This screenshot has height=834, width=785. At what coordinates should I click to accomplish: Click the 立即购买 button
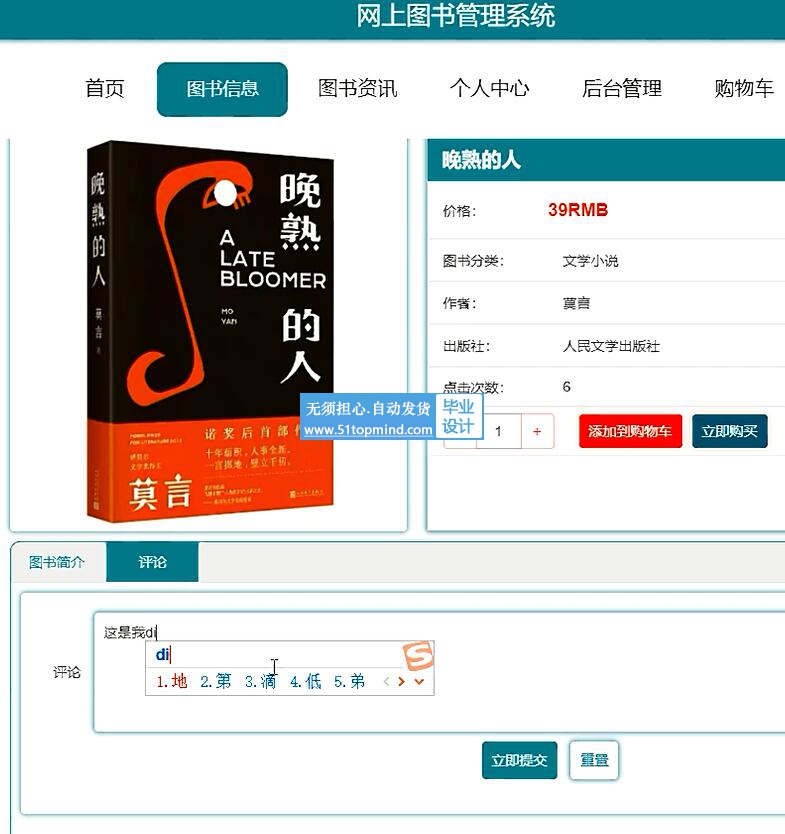[x=730, y=431]
